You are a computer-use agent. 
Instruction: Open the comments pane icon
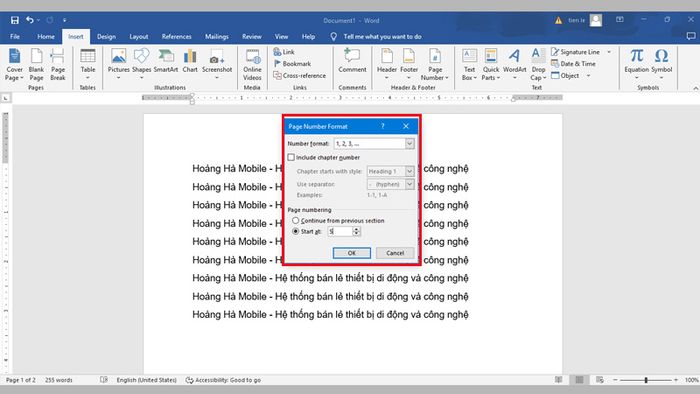click(691, 36)
